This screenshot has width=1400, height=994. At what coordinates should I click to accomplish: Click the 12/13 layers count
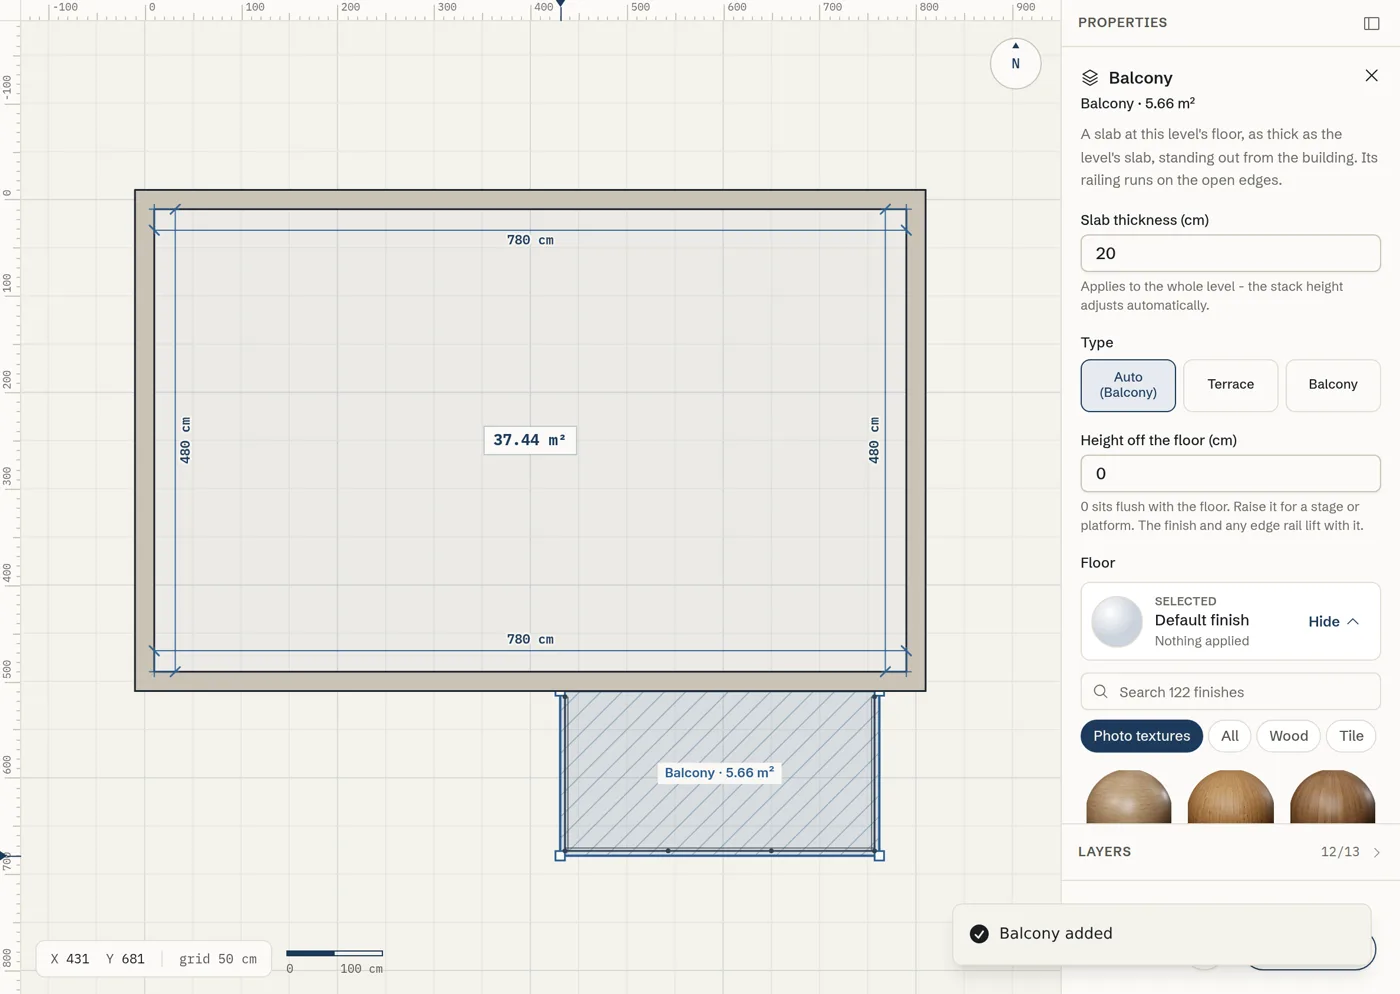[1340, 852]
